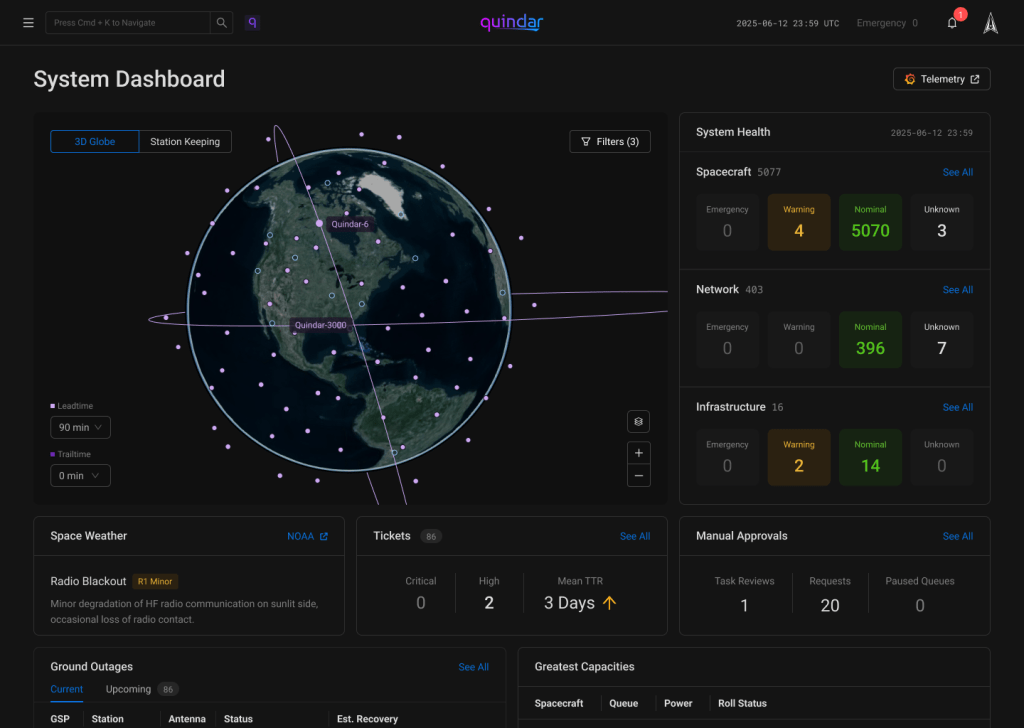Zoom in on the globe
The height and width of the screenshot is (728, 1024).
[639, 452]
